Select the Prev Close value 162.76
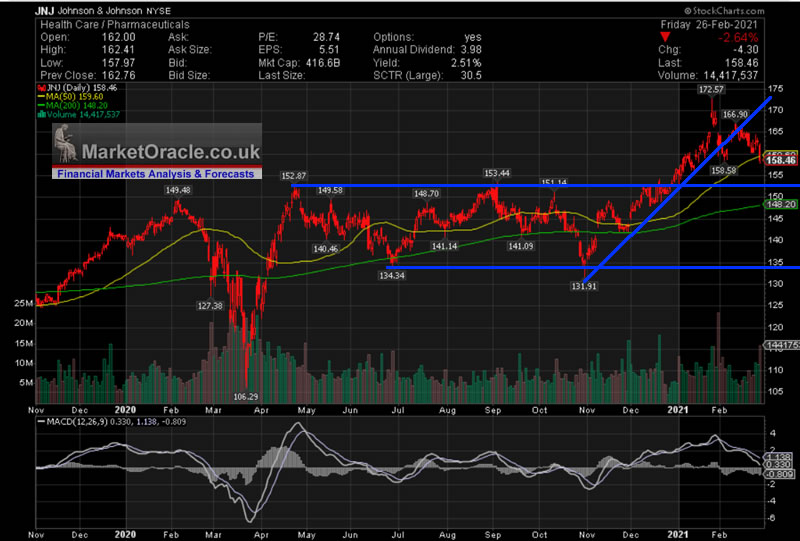The image size is (800, 541). tap(118, 76)
